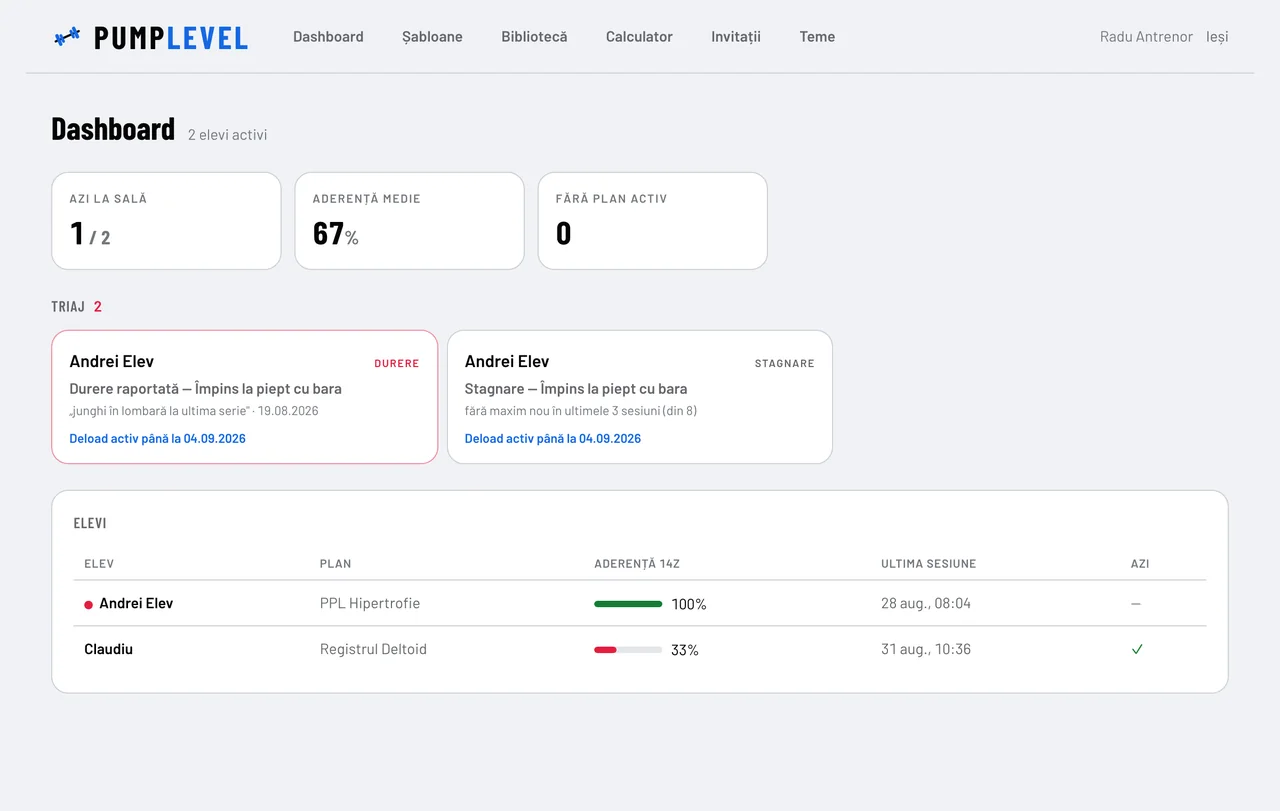Open the Calculator nav item

639,37
